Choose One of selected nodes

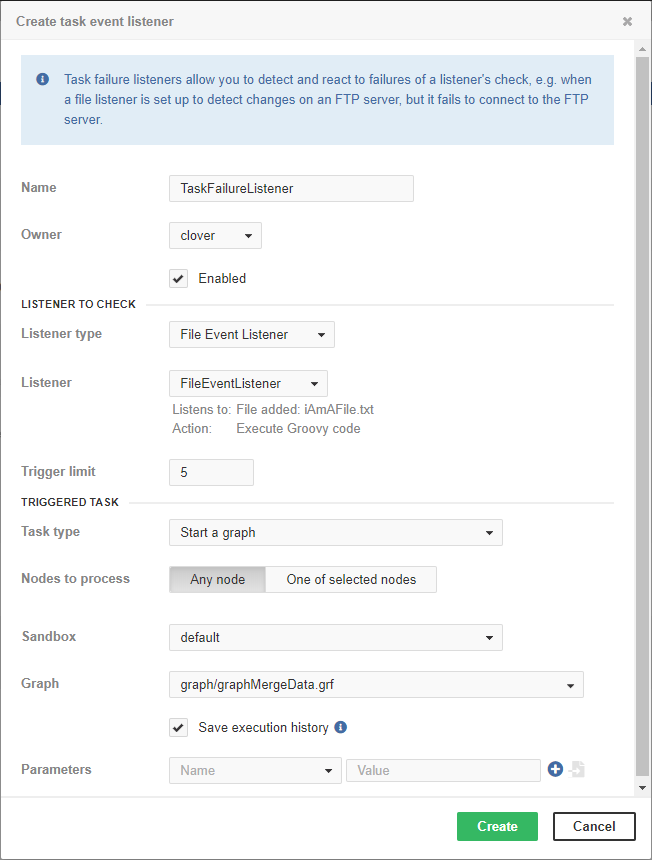coord(350,579)
